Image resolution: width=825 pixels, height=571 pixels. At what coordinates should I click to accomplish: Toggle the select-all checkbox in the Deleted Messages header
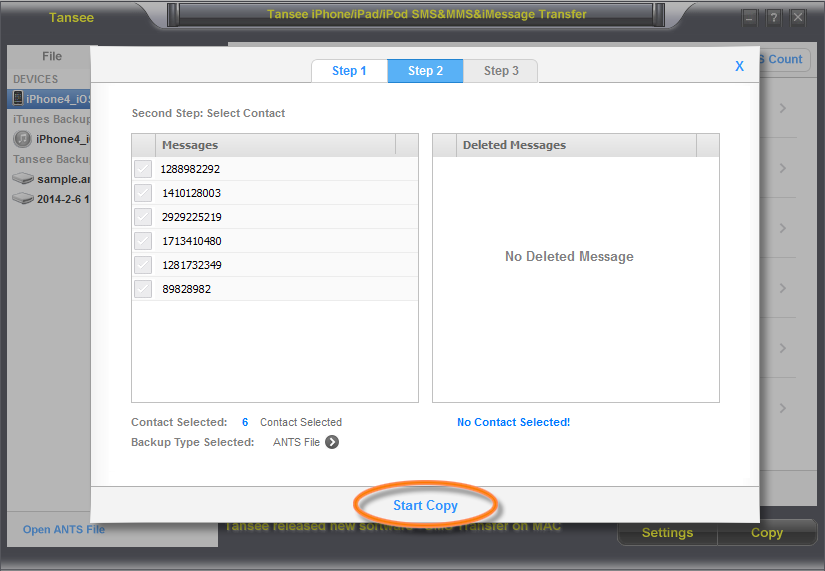[445, 145]
